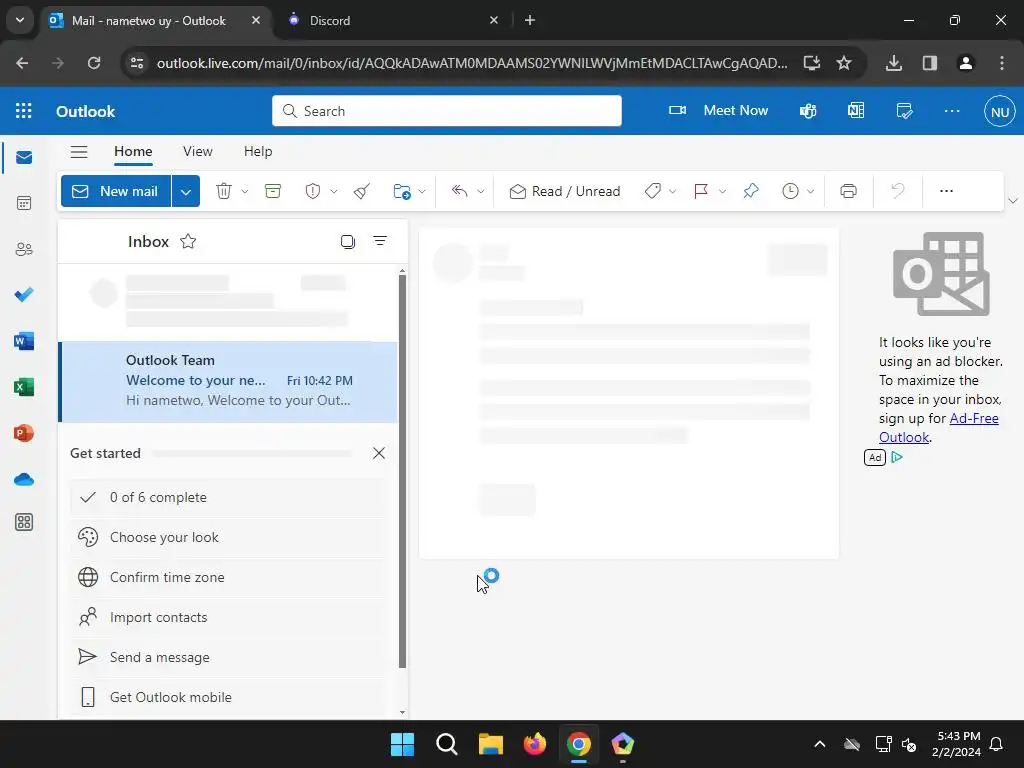The image size is (1024, 768).
Task: Expand the Report options arrow
Action: point(334,191)
